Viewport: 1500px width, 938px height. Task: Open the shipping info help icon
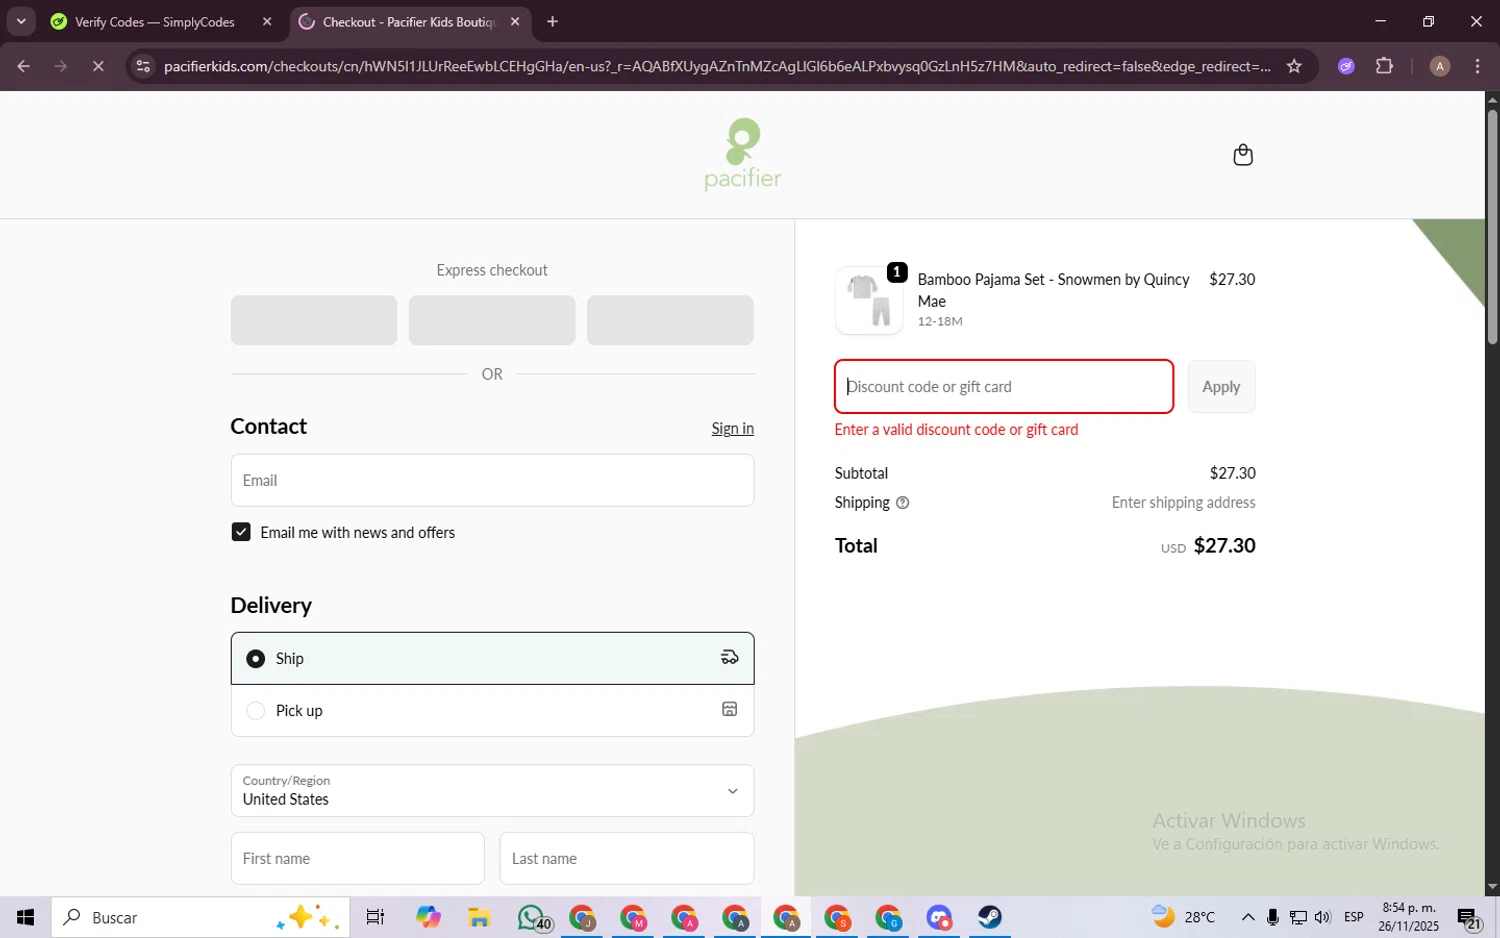click(x=902, y=503)
